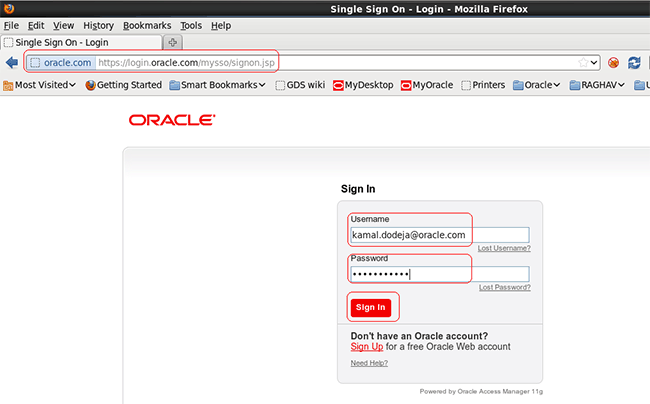Click the Lost Username? link
The image size is (650, 404).
pyautogui.click(x=504, y=248)
